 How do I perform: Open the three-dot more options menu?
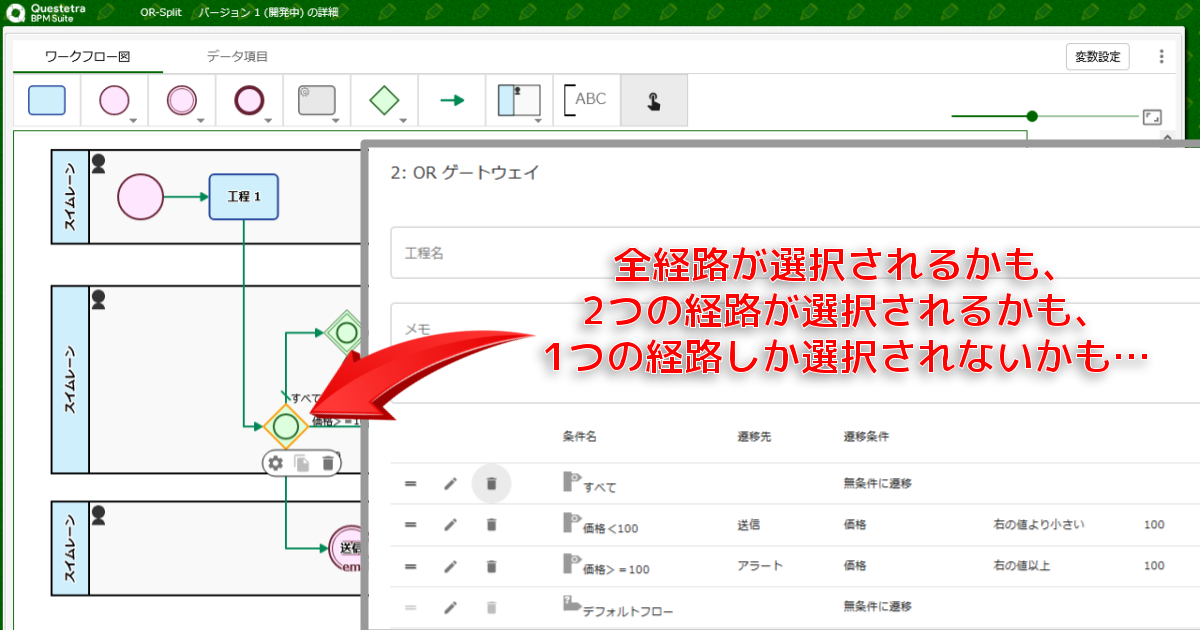point(1161,57)
